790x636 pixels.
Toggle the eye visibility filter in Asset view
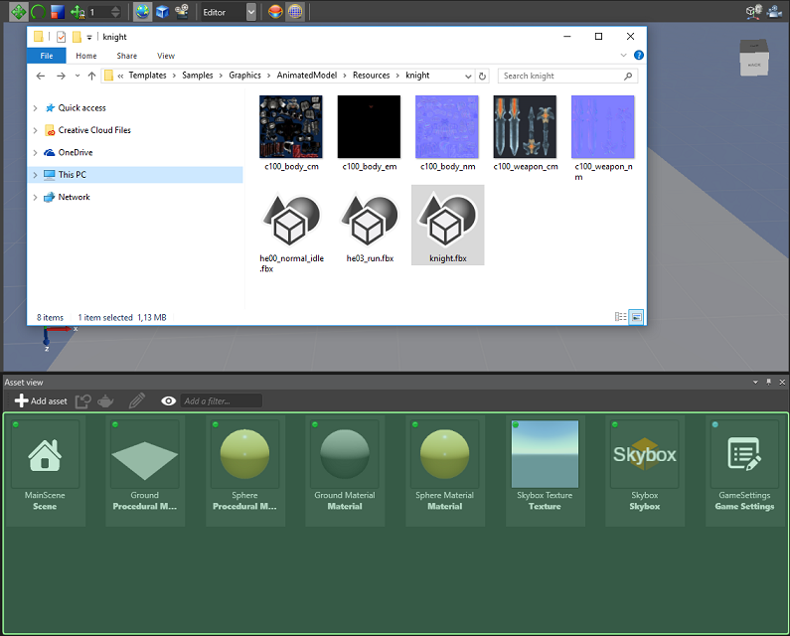[168, 401]
